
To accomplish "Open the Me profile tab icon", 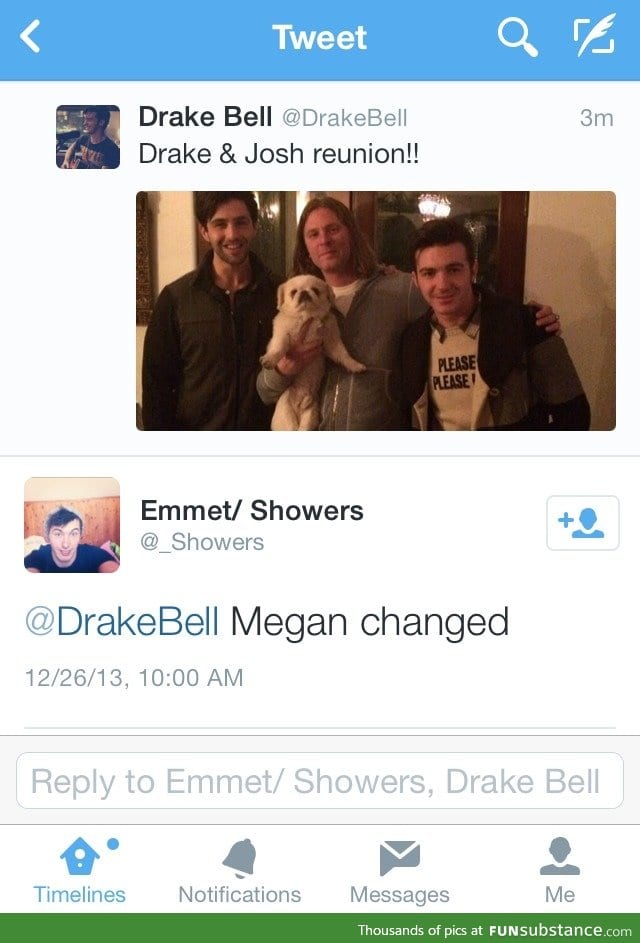I will pyautogui.click(x=559, y=856).
